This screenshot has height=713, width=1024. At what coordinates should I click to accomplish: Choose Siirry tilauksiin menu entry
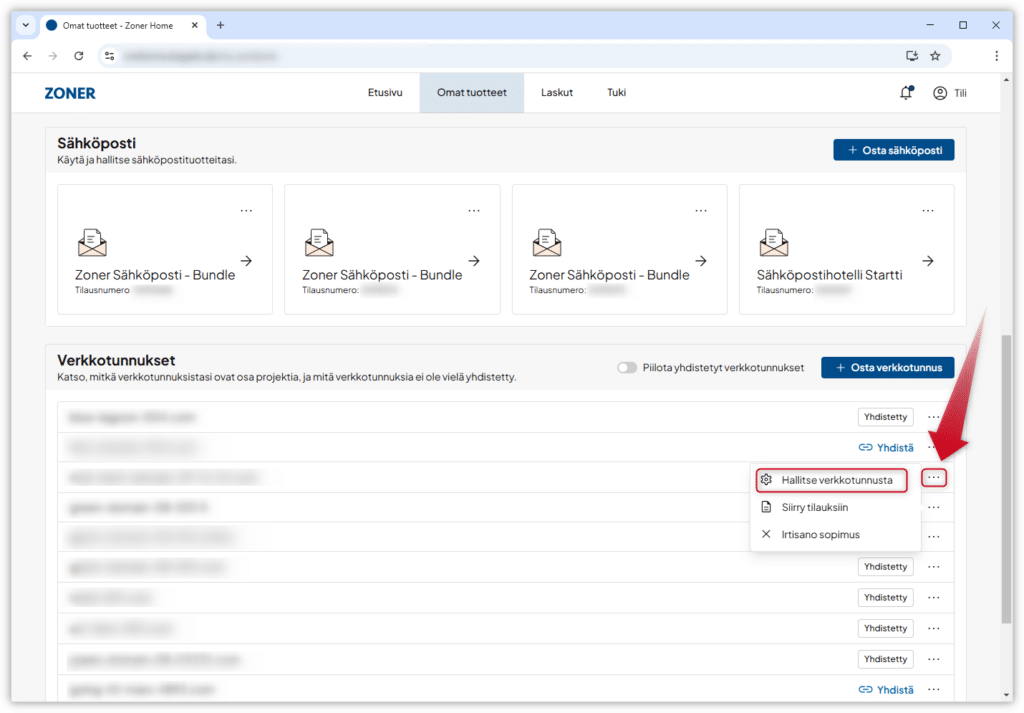(814, 507)
